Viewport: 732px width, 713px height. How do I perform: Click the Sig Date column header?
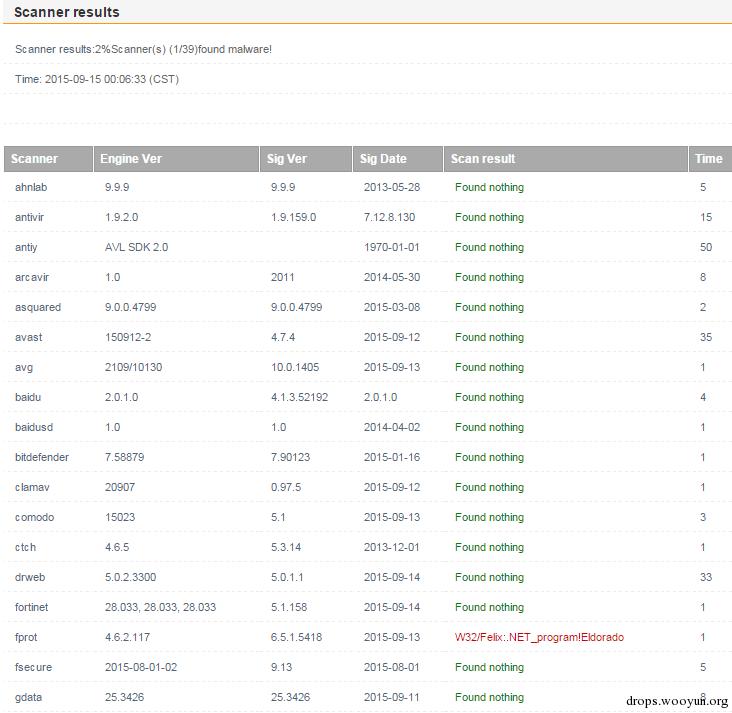[x=384, y=158]
